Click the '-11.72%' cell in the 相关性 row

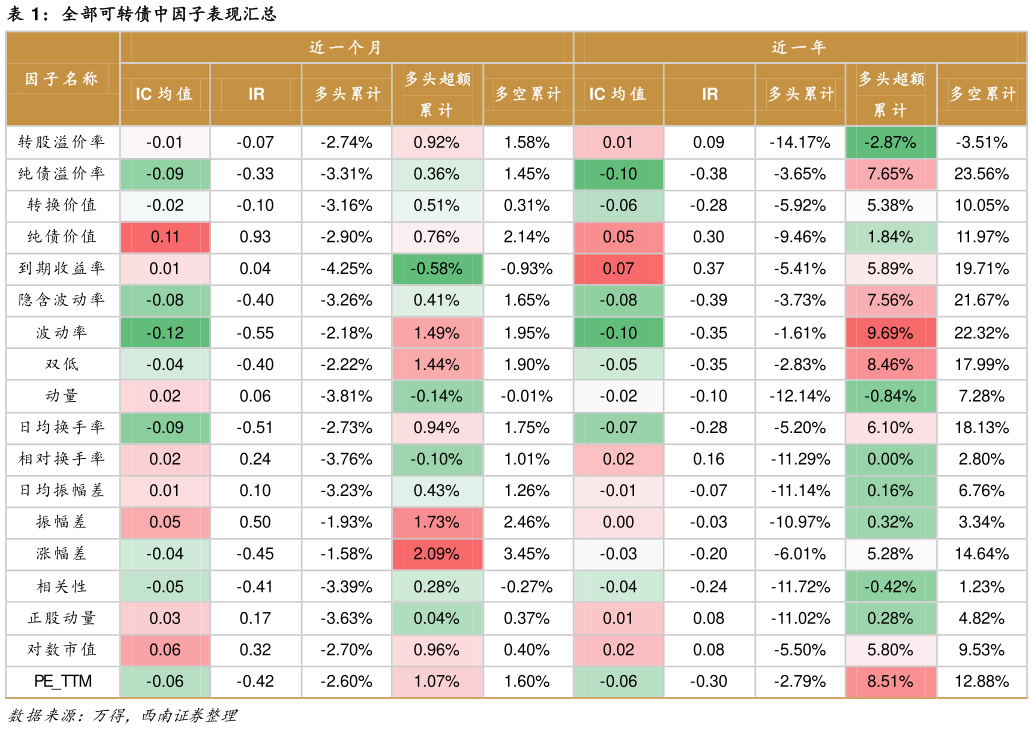800,587
